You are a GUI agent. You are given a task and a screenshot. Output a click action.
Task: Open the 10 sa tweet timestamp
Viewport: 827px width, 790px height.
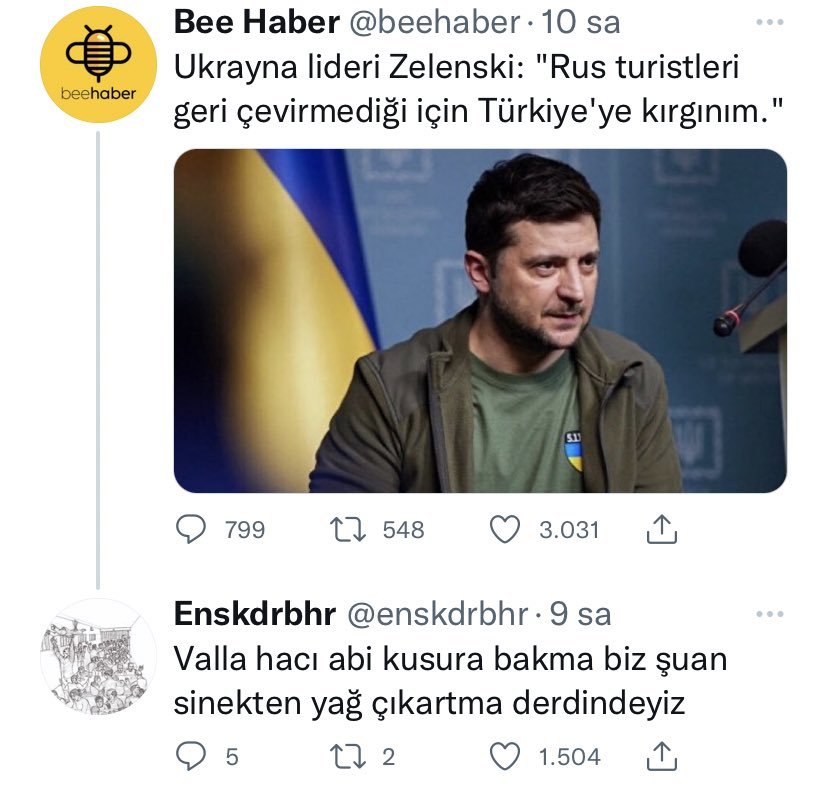tap(586, 22)
